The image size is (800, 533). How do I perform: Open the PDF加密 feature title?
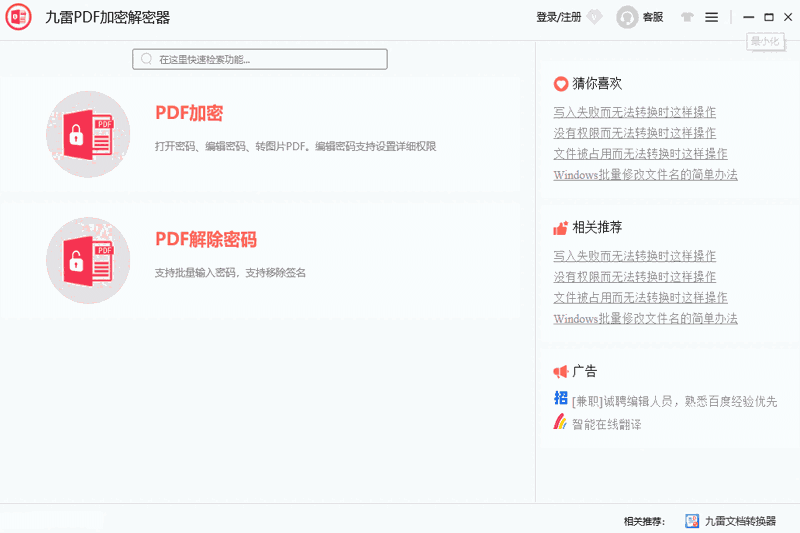tap(189, 113)
